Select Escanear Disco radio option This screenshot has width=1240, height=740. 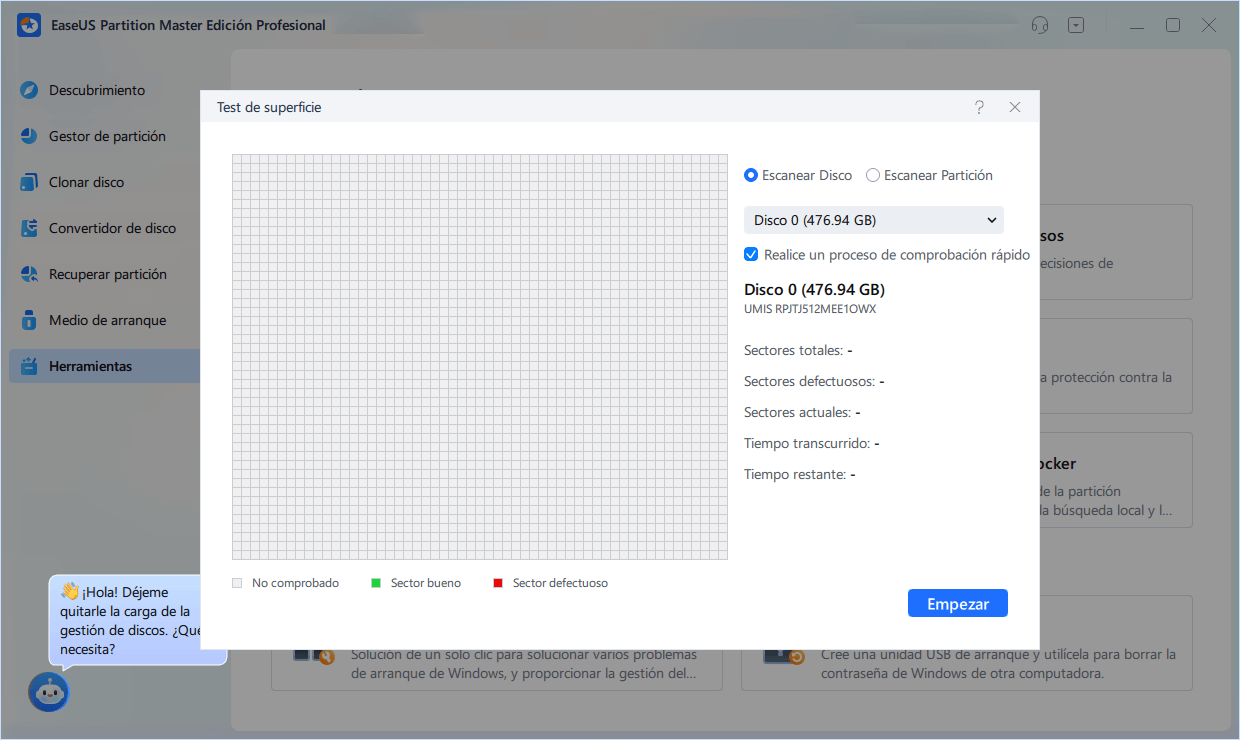point(751,175)
